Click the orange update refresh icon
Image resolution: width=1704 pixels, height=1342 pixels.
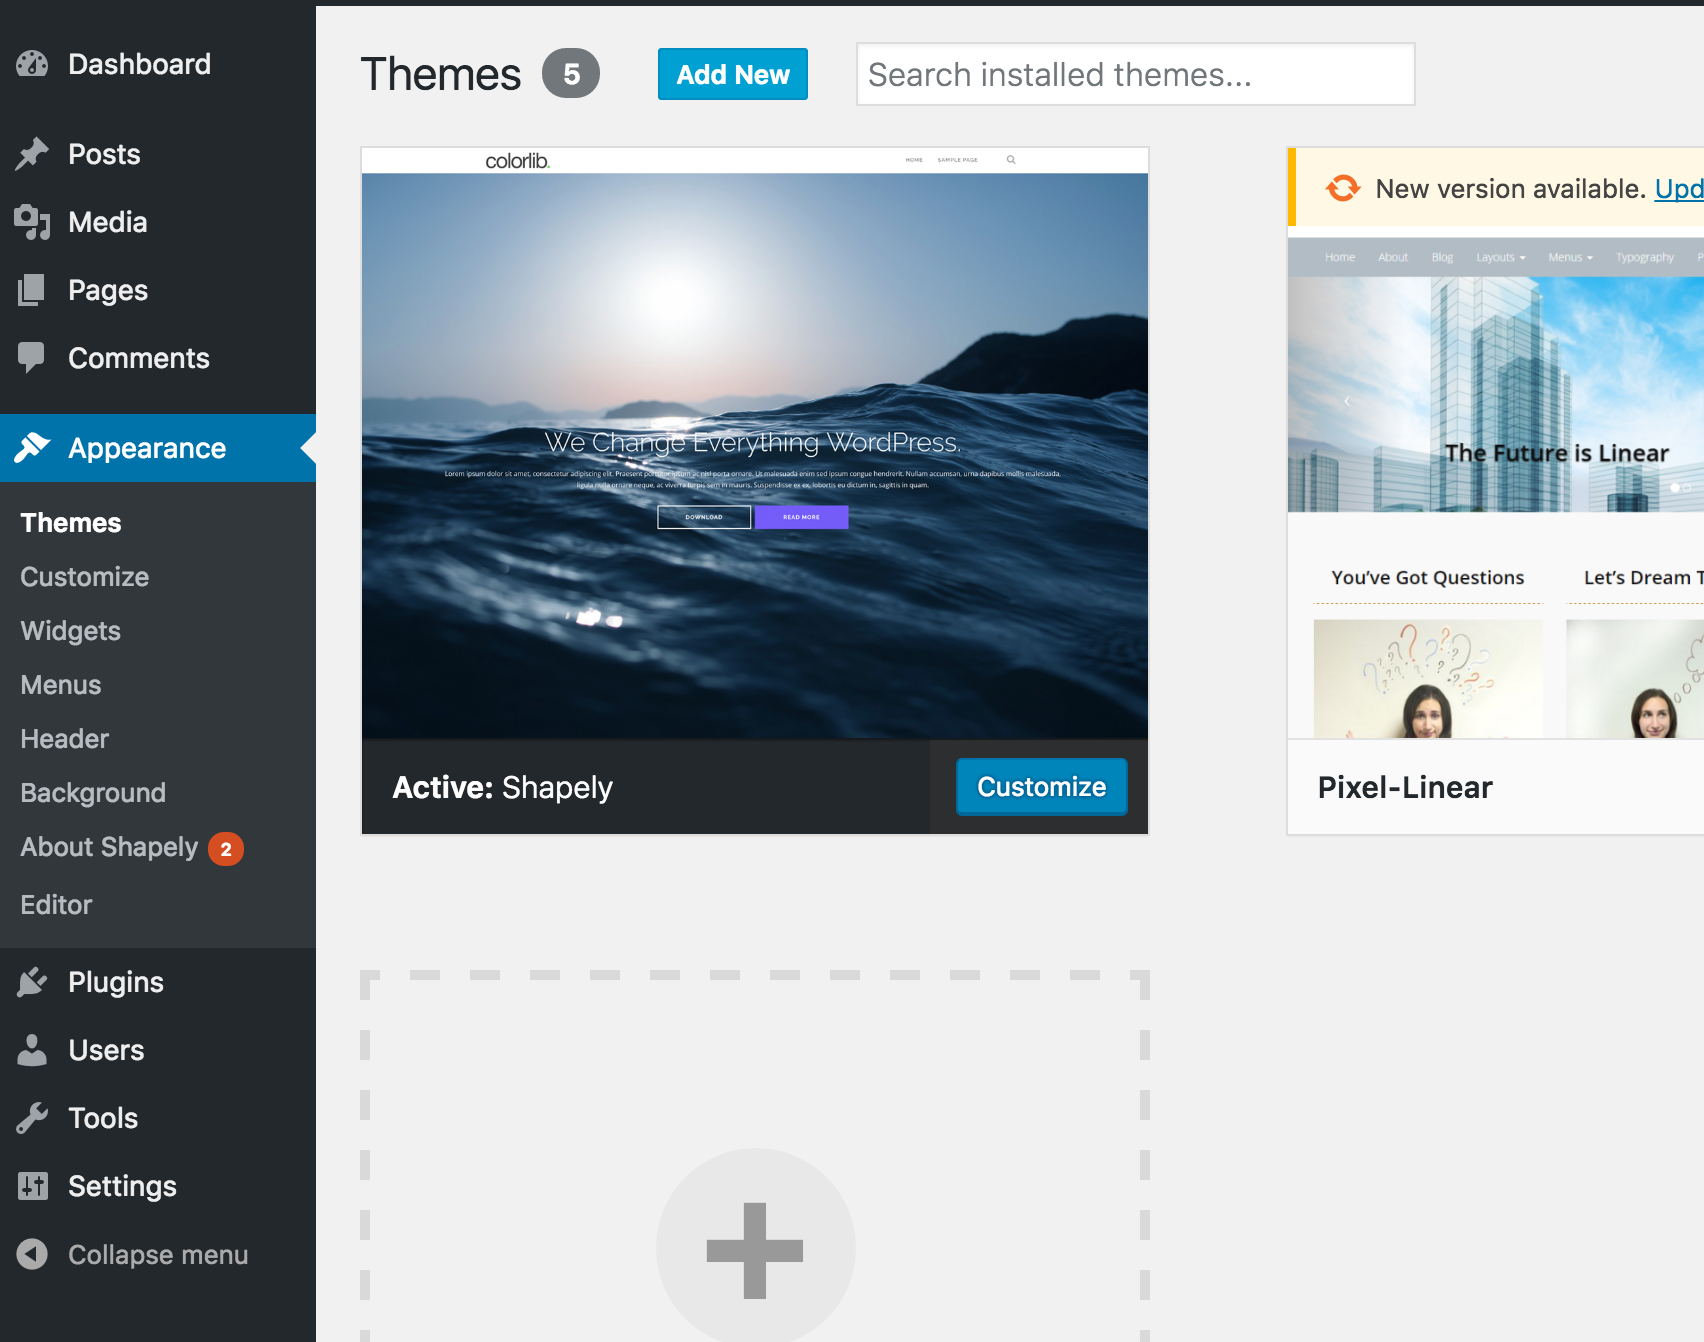pyautogui.click(x=1343, y=188)
